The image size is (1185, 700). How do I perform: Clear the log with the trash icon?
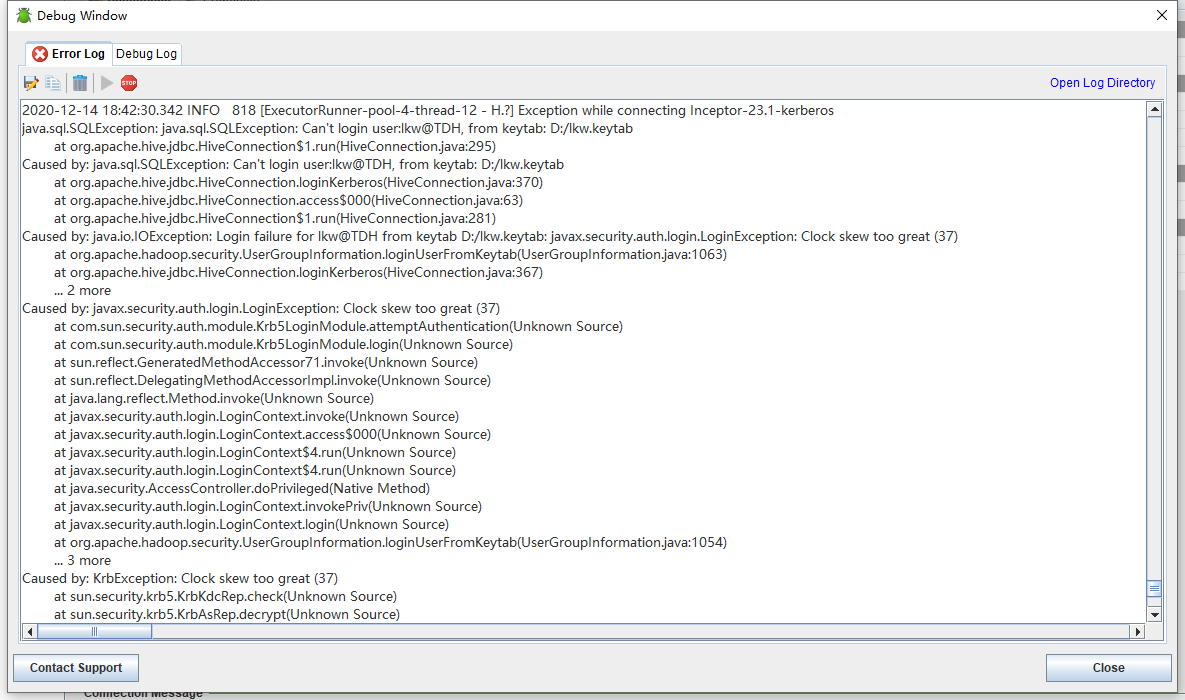(x=80, y=83)
